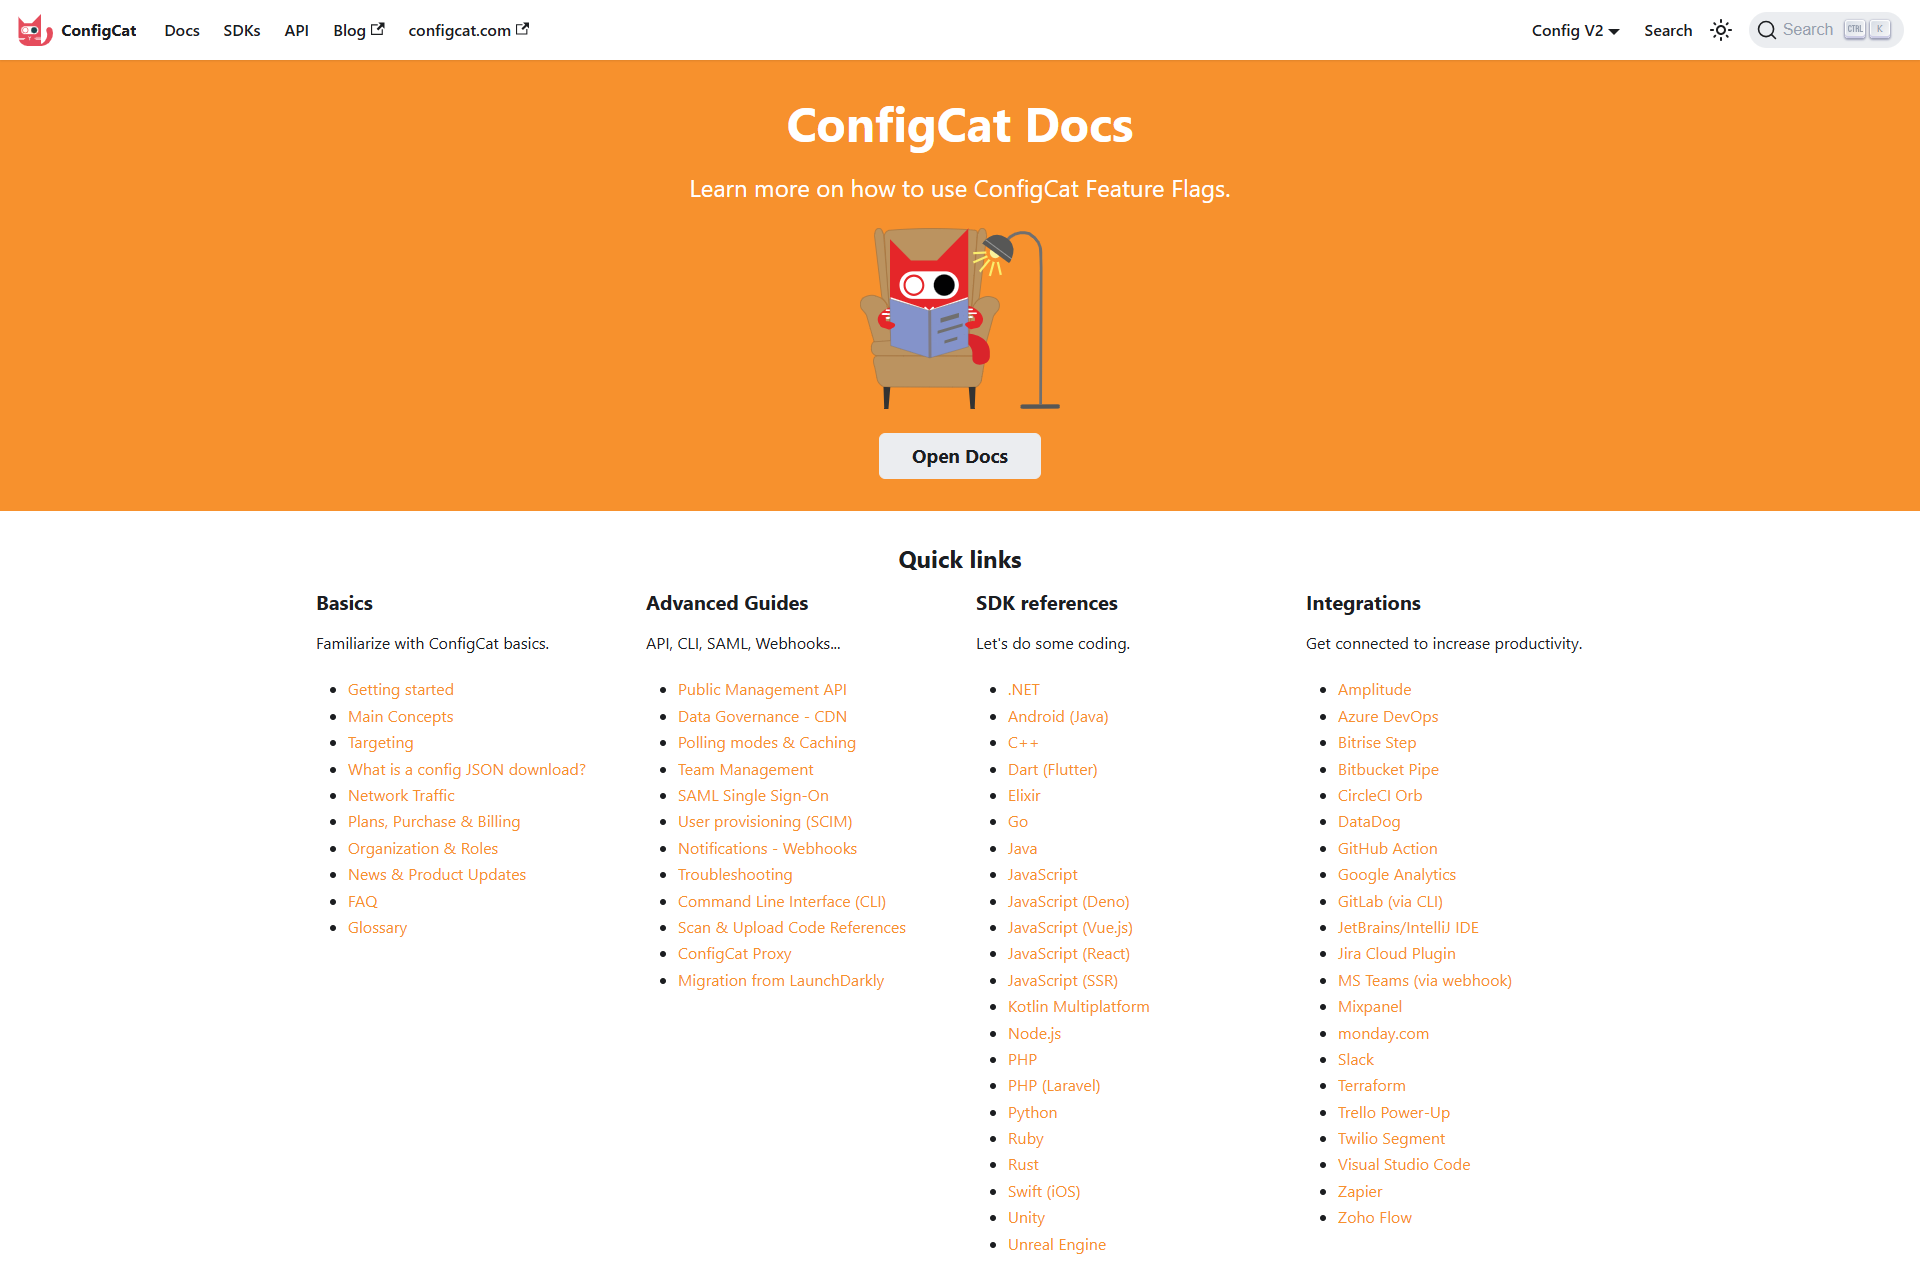
Task: Open the GitHub Action integration link
Action: 1387,848
